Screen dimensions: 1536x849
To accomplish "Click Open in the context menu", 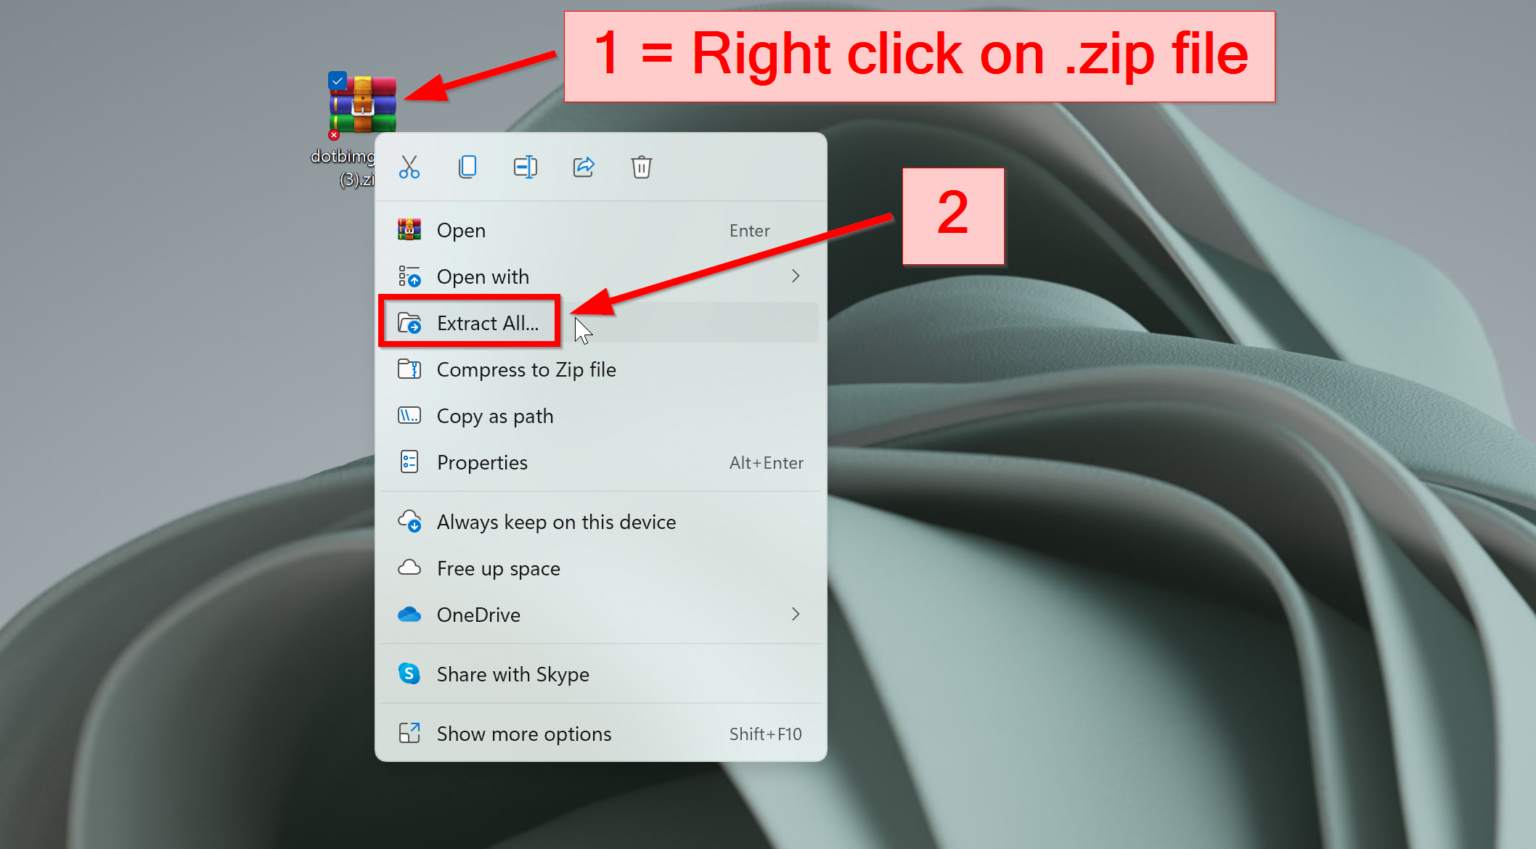I will pos(461,231).
